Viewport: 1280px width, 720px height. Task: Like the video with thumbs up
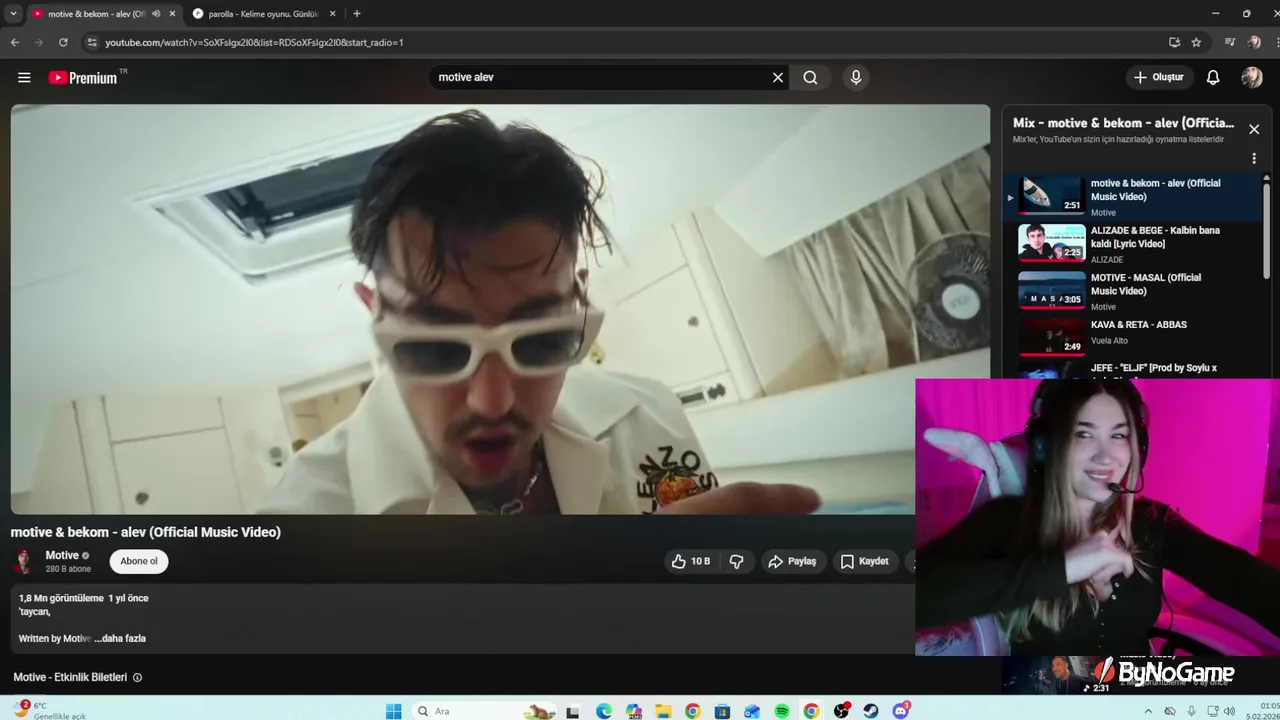coord(691,561)
